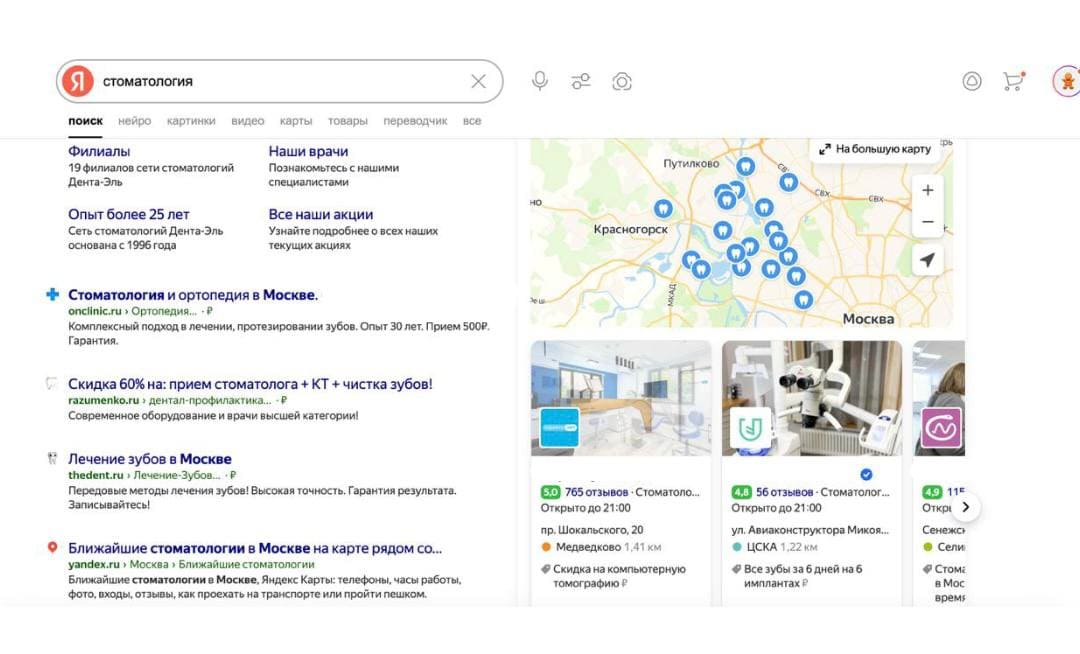Click tooth marker near Путилково label
The width and height of the screenshot is (1080, 654).
click(x=745, y=166)
